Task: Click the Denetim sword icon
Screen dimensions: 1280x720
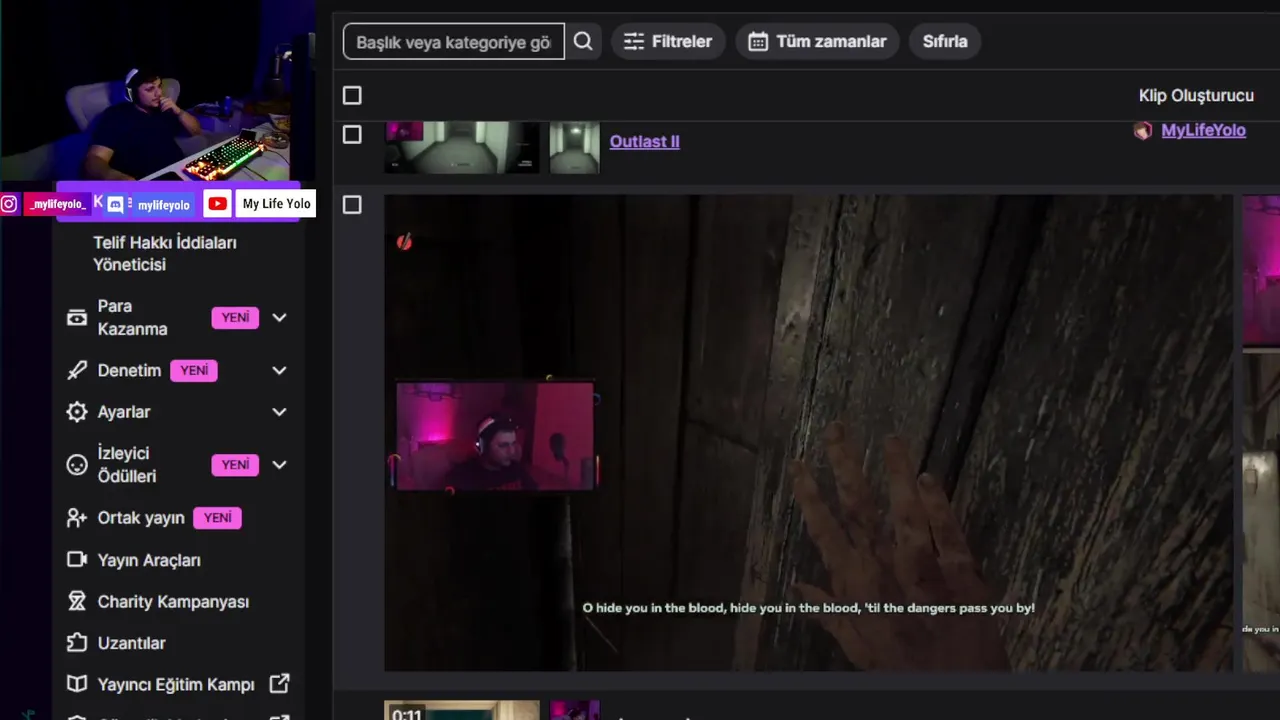Action: click(77, 370)
